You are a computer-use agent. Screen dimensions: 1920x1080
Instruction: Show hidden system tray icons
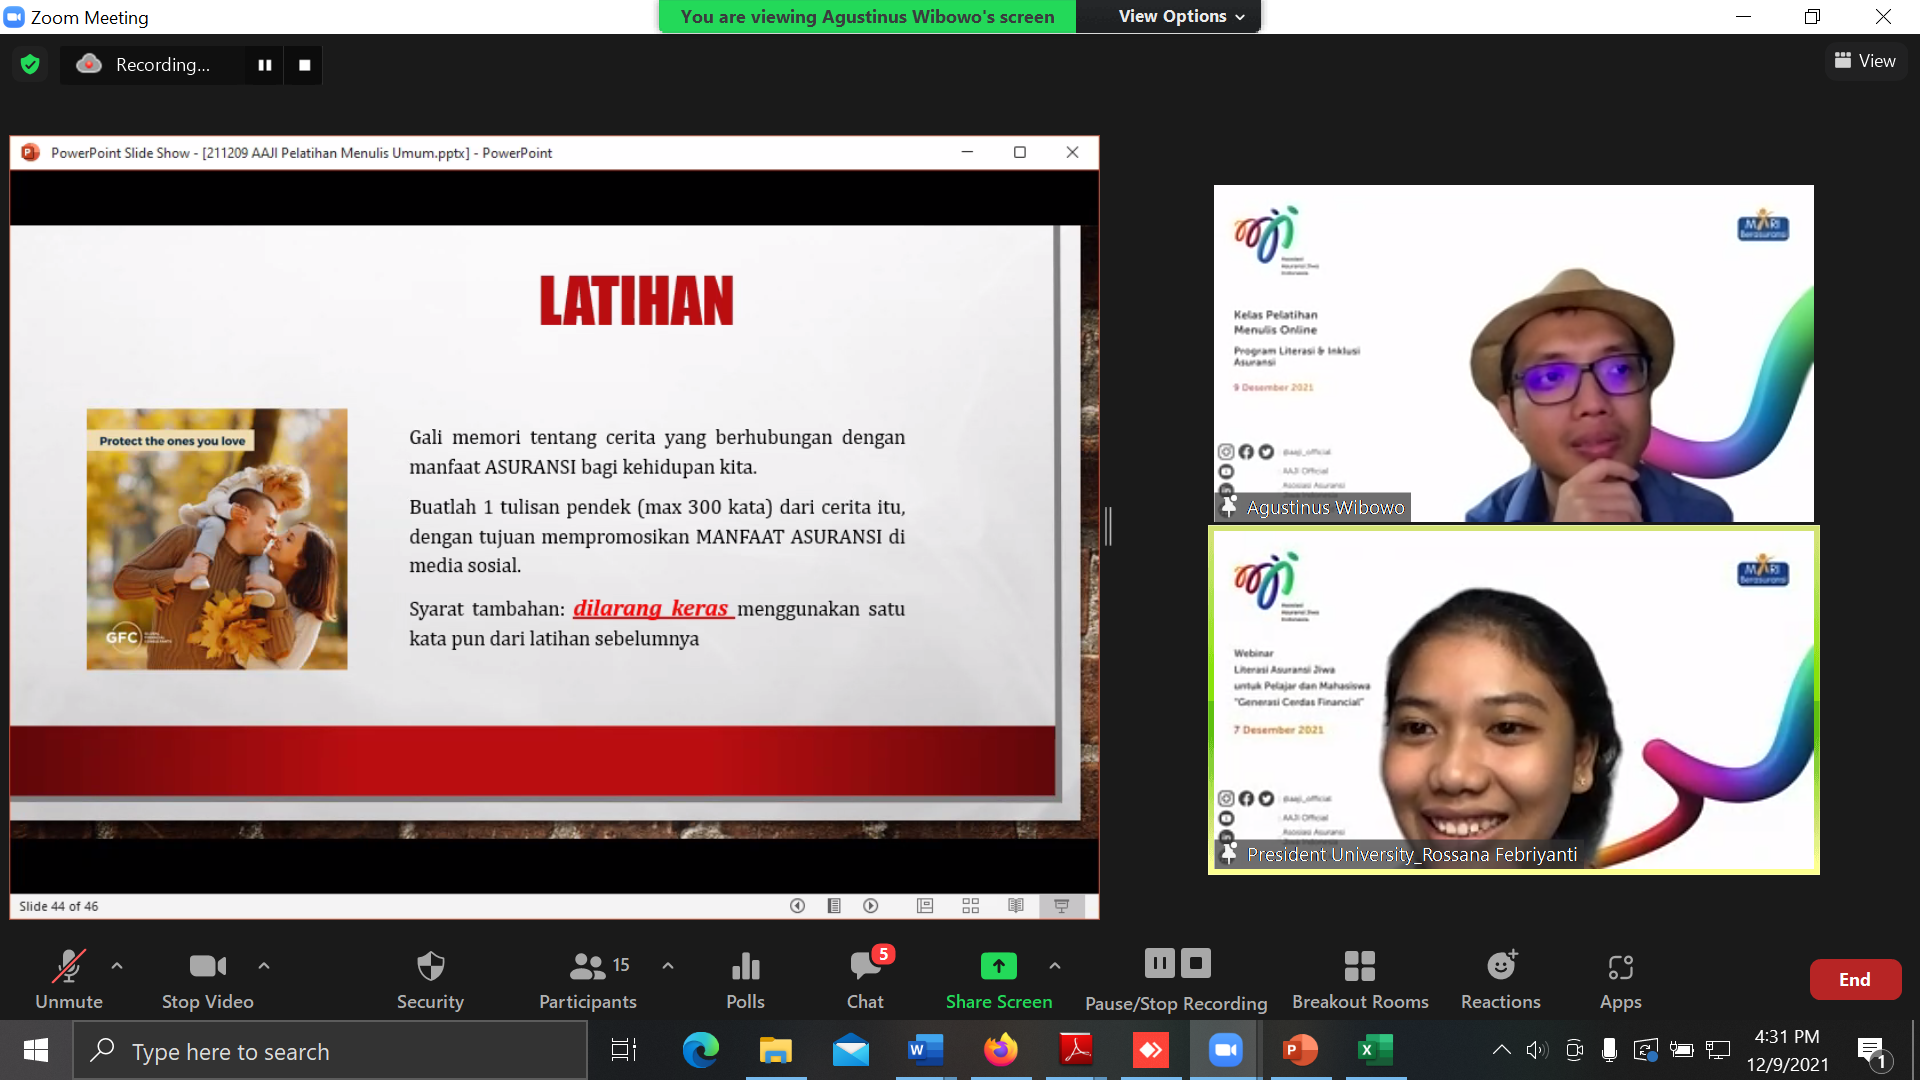[1501, 1050]
